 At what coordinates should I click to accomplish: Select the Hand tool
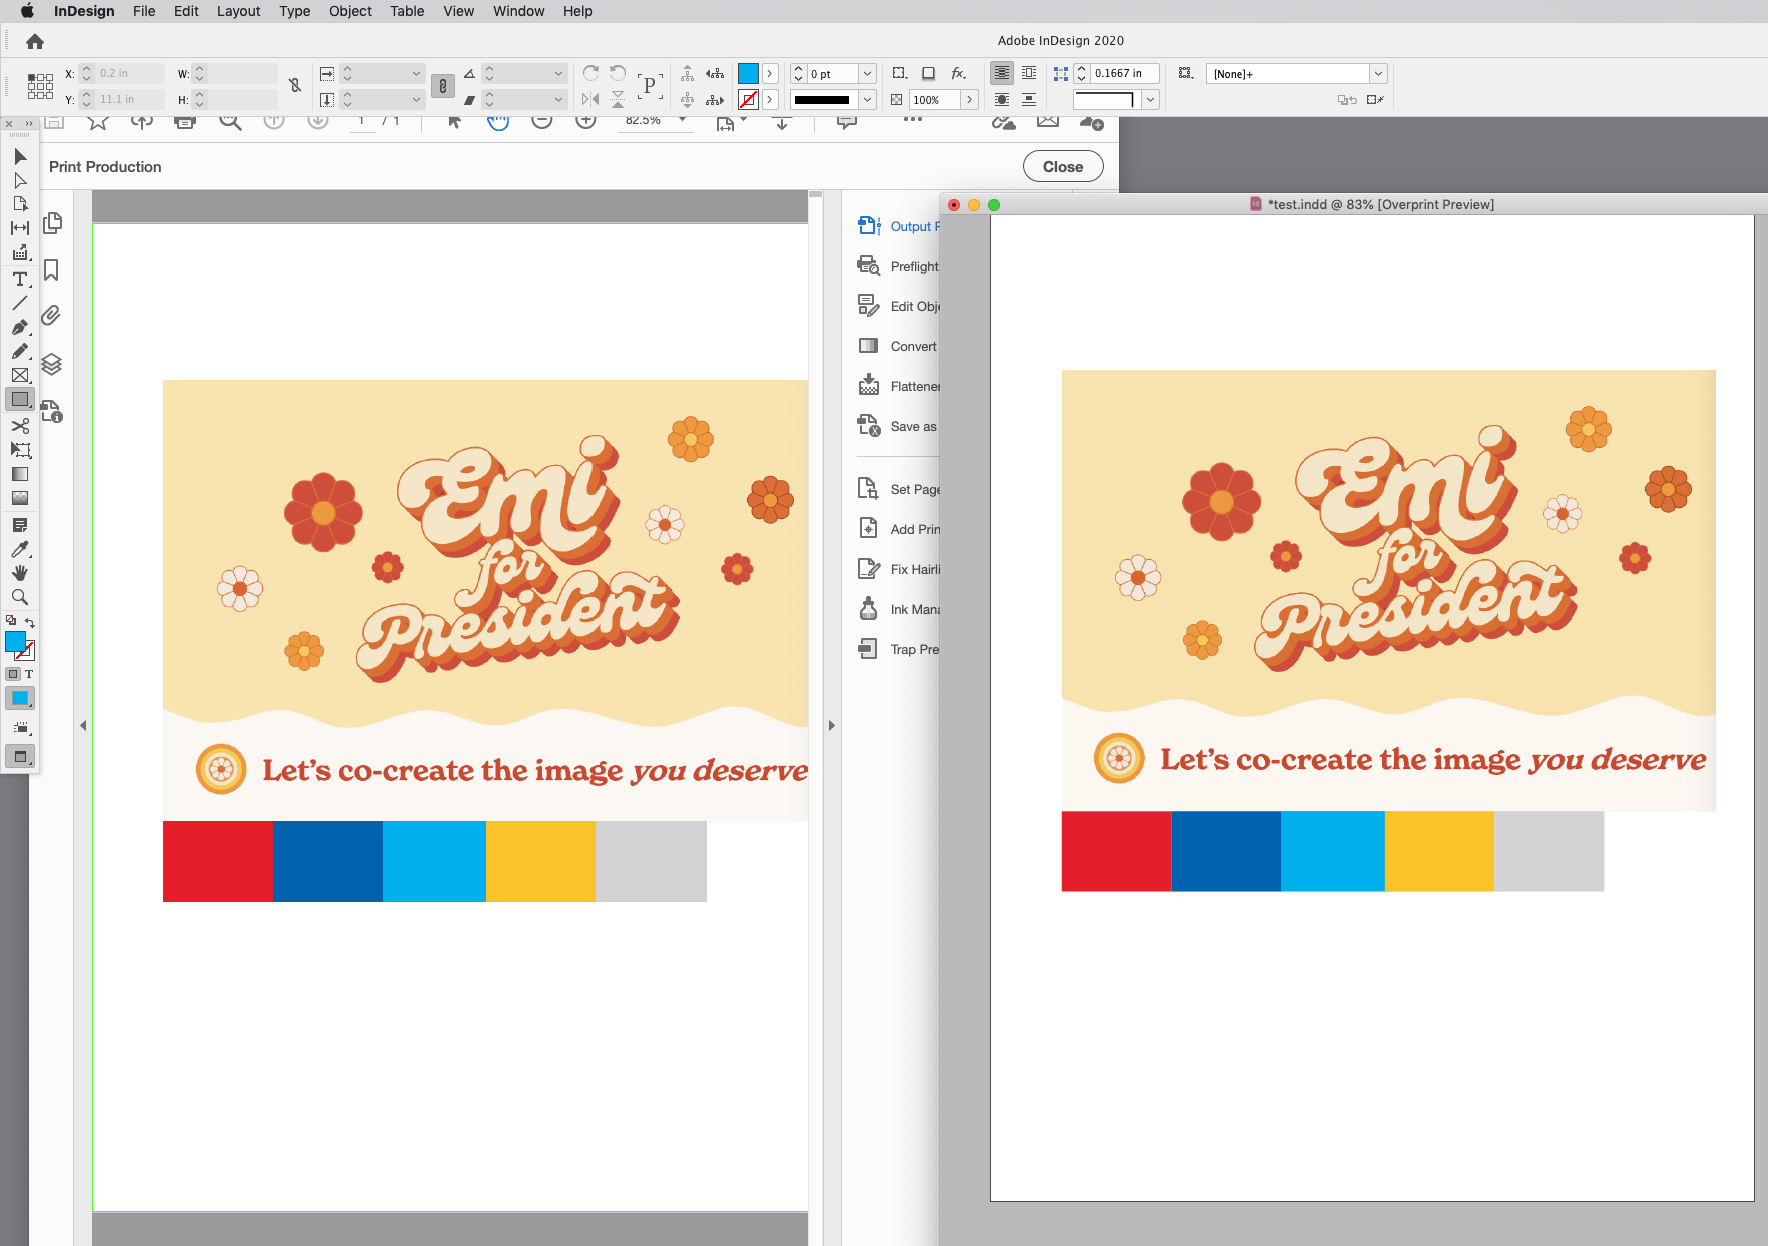pos(18,573)
